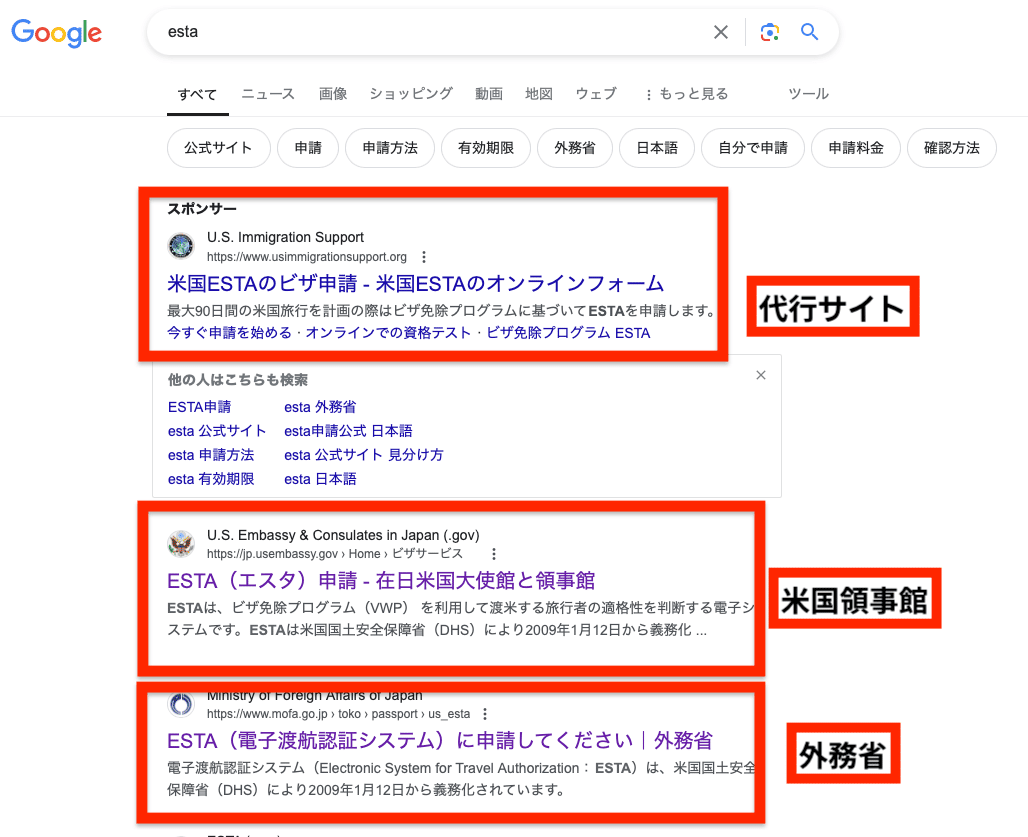This screenshot has height=837, width=1028.
Task: Open the 米国ESTAのビザ申請 sponsored link
Action: (416, 284)
